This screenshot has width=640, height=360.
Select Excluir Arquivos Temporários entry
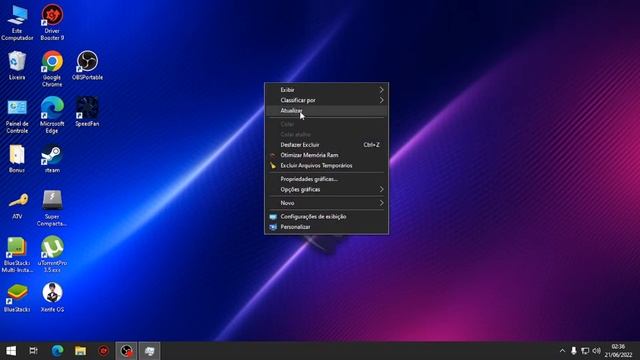coord(327,165)
